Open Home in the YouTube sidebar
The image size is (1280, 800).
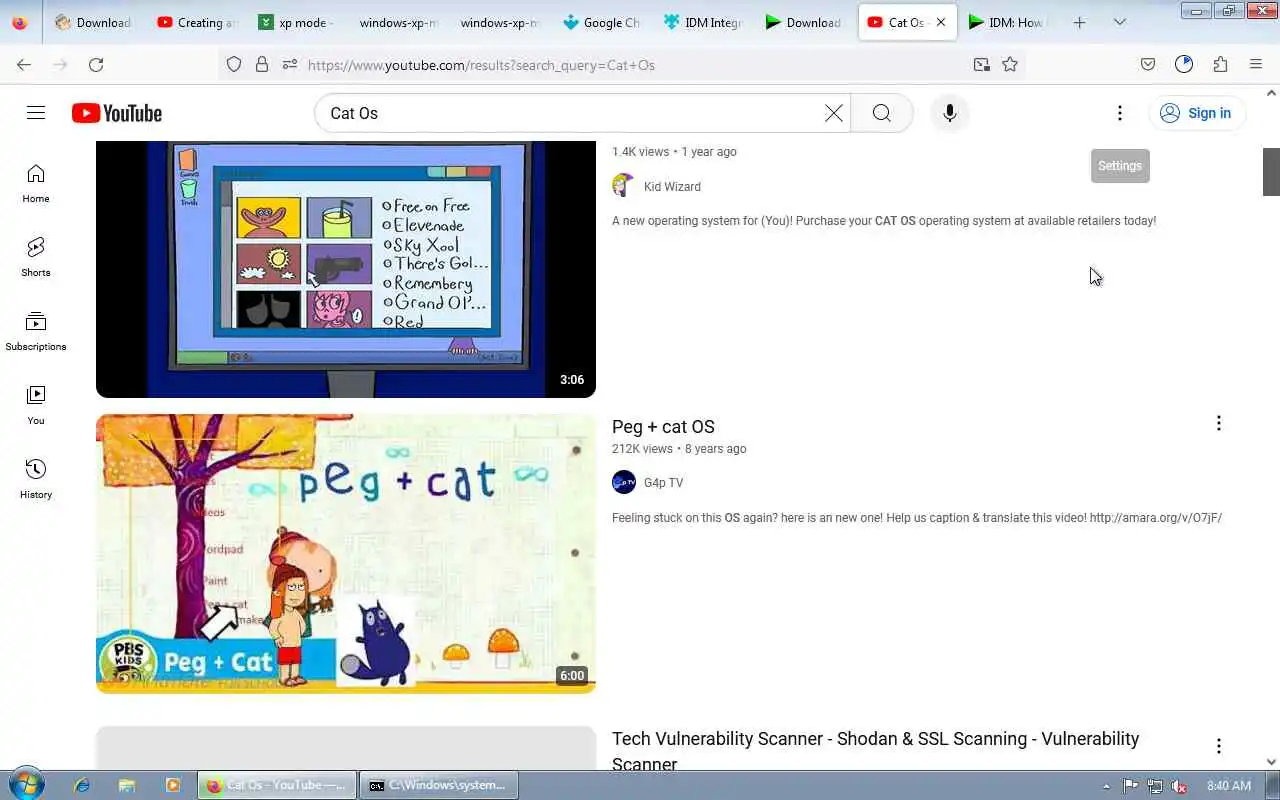(x=36, y=184)
